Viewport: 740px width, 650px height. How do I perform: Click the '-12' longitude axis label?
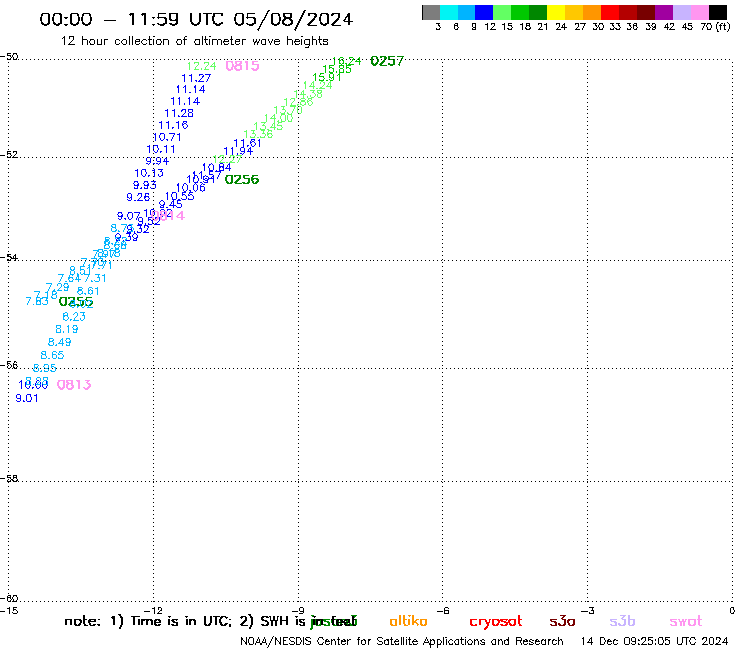[x=153, y=611]
